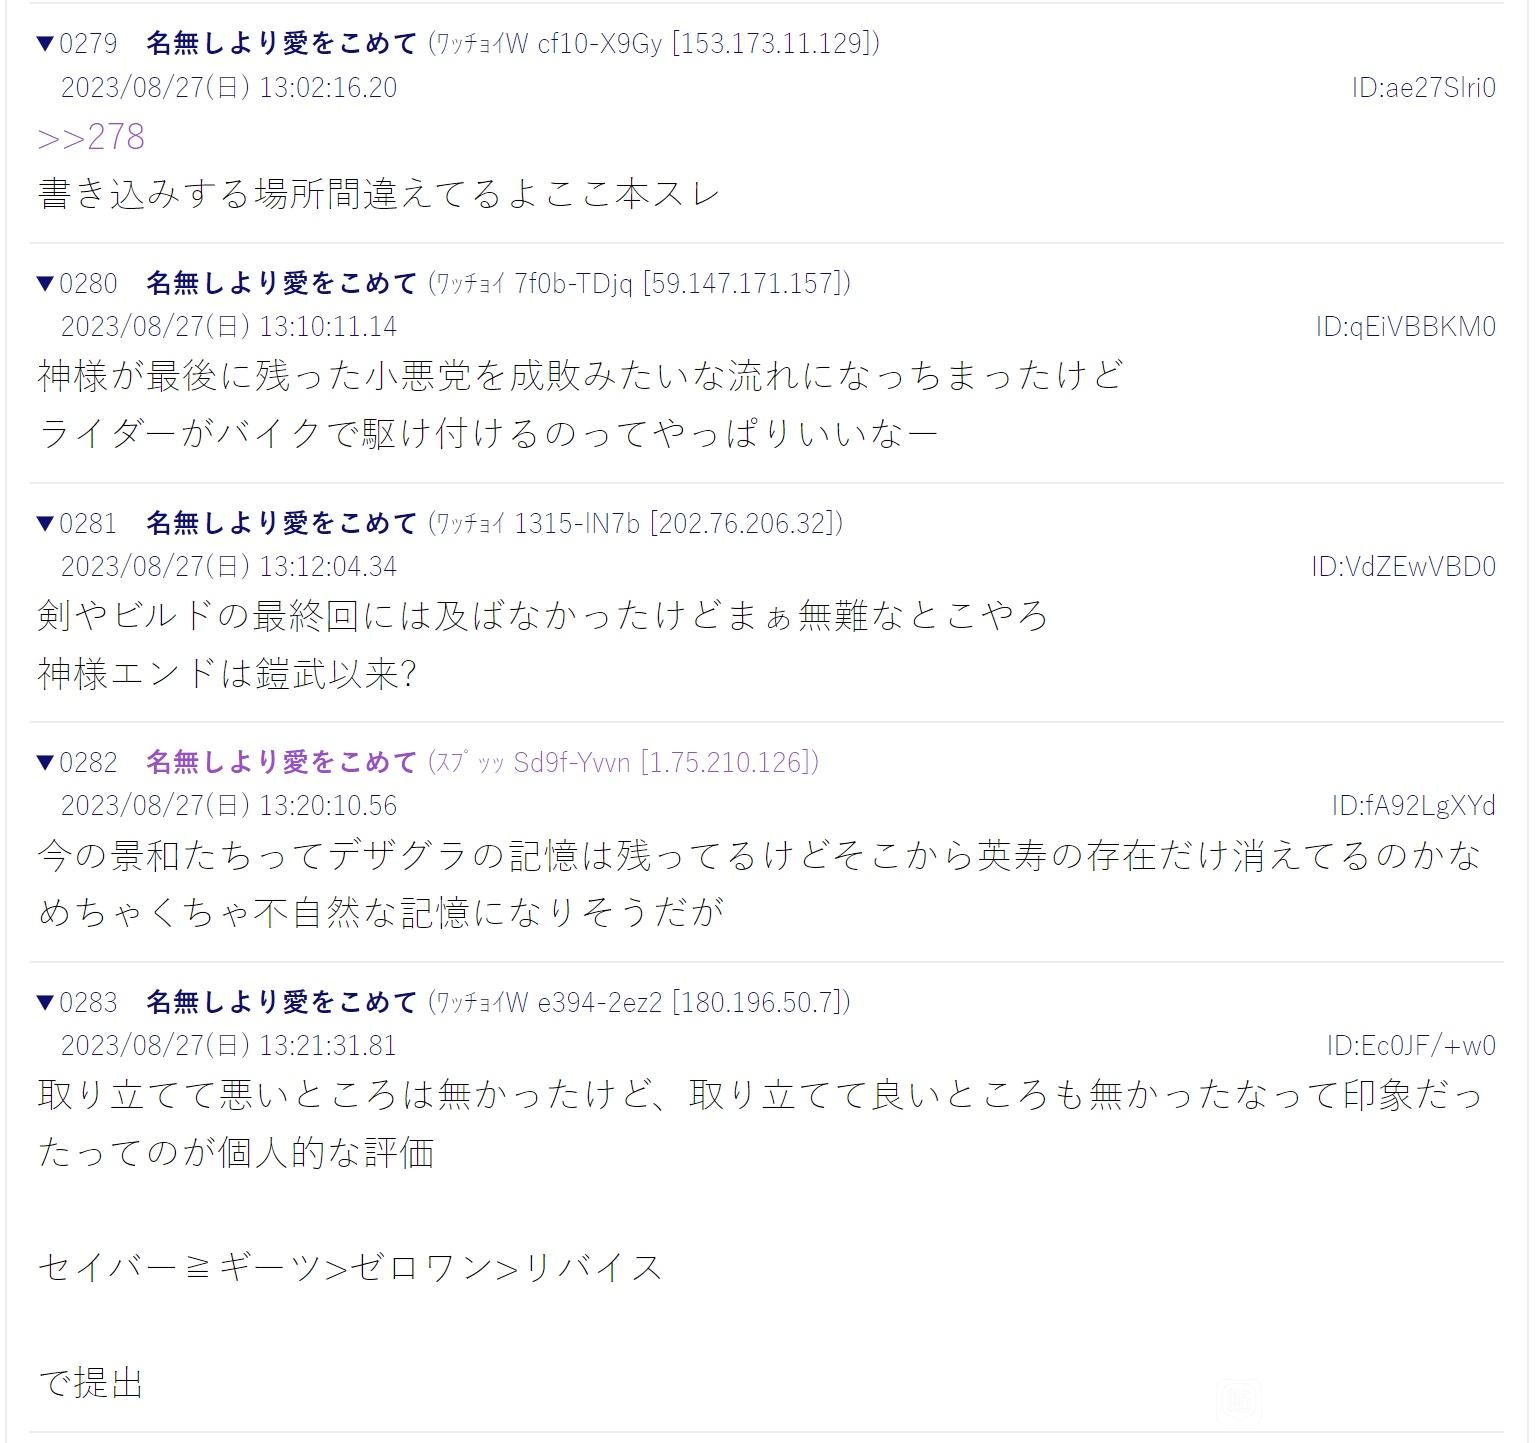Screen dimensions: 1535x1443
Task: Open the triangle menu for post 0282
Action: click(45, 762)
